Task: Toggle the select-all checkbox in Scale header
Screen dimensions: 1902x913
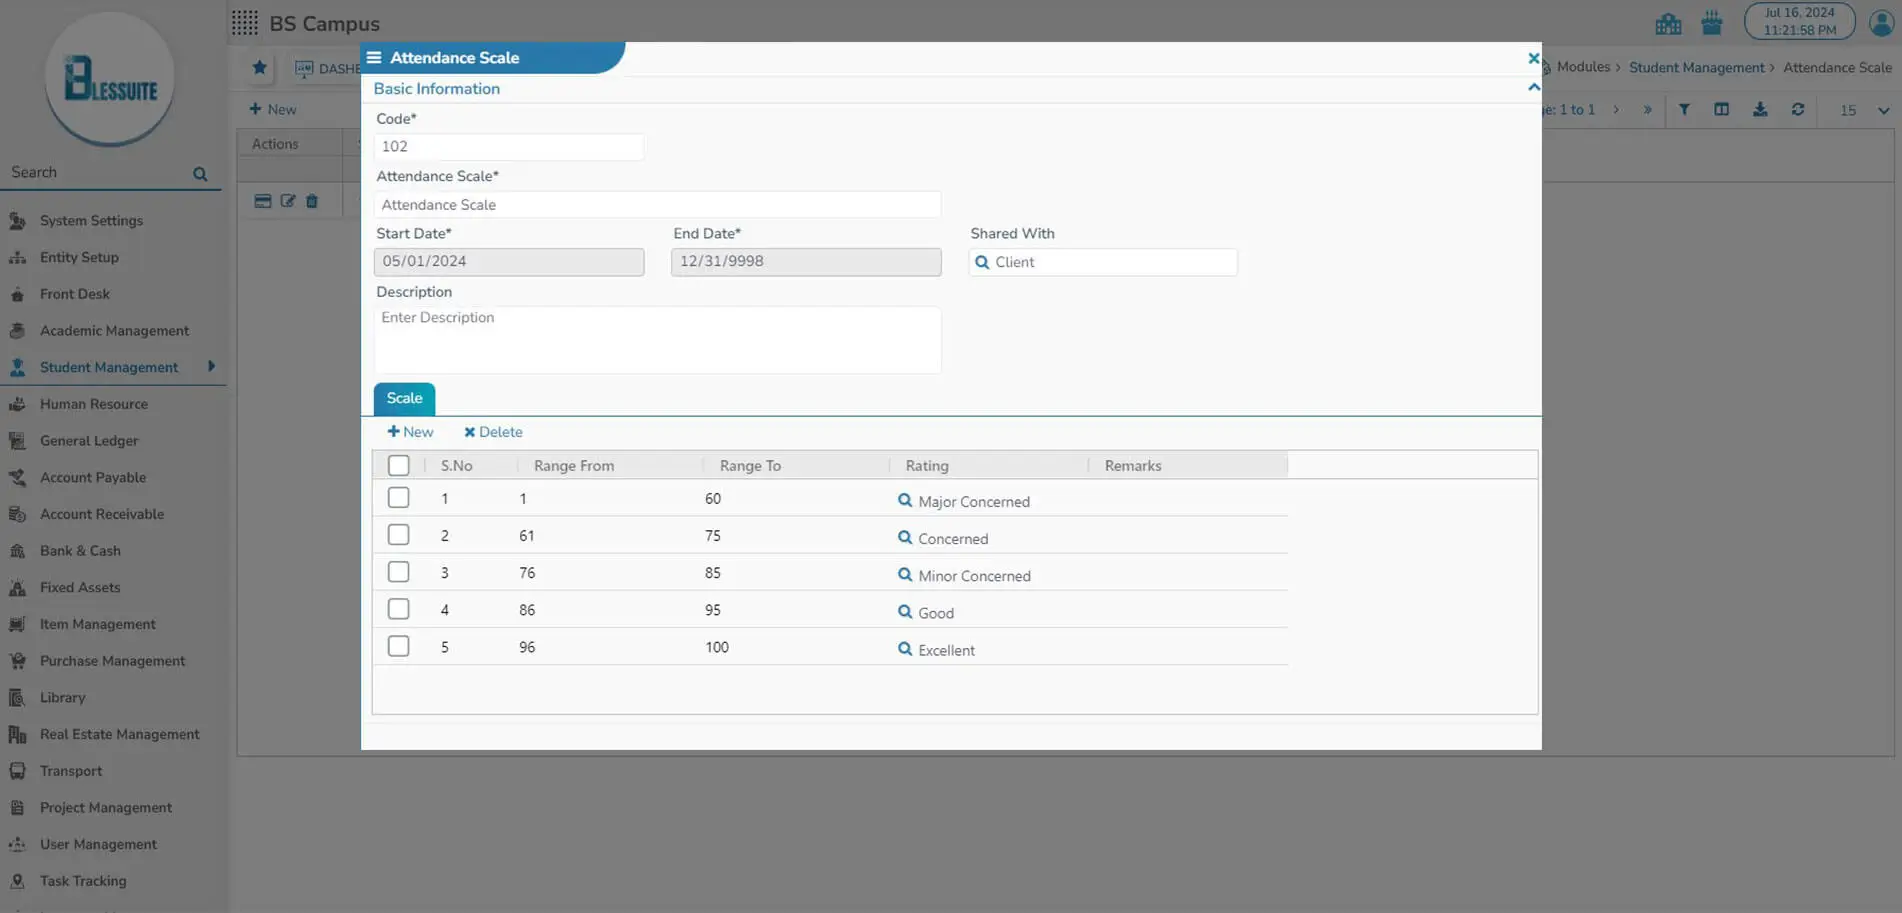Action: click(398, 465)
